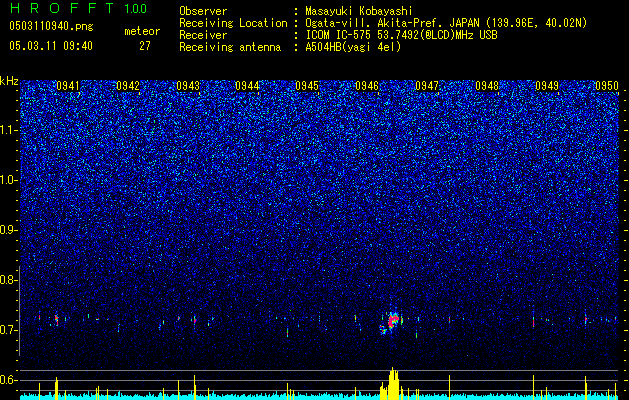
Task: Click the large red meteor echo near 0946
Action: pyautogui.click(x=392, y=321)
